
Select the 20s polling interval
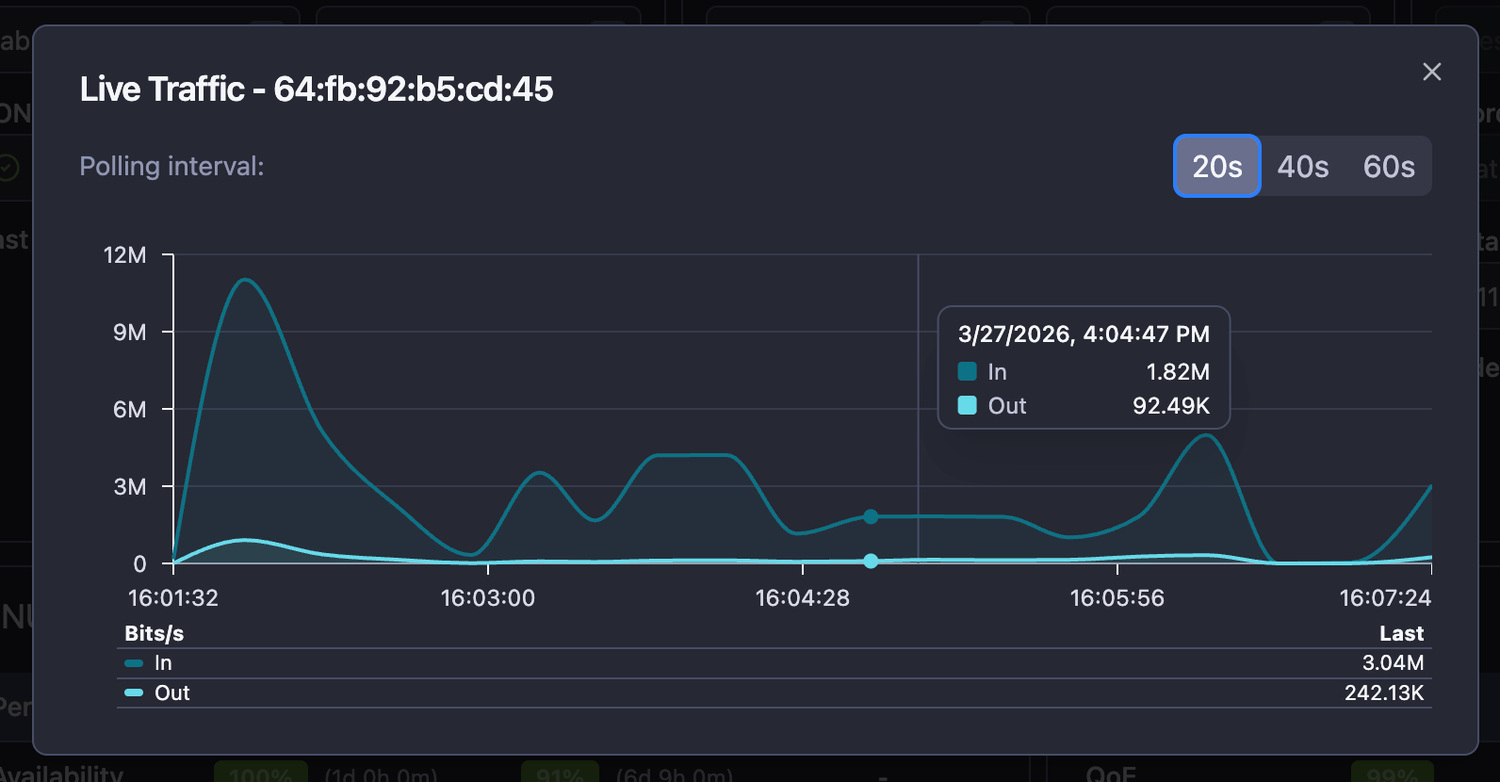(1217, 166)
